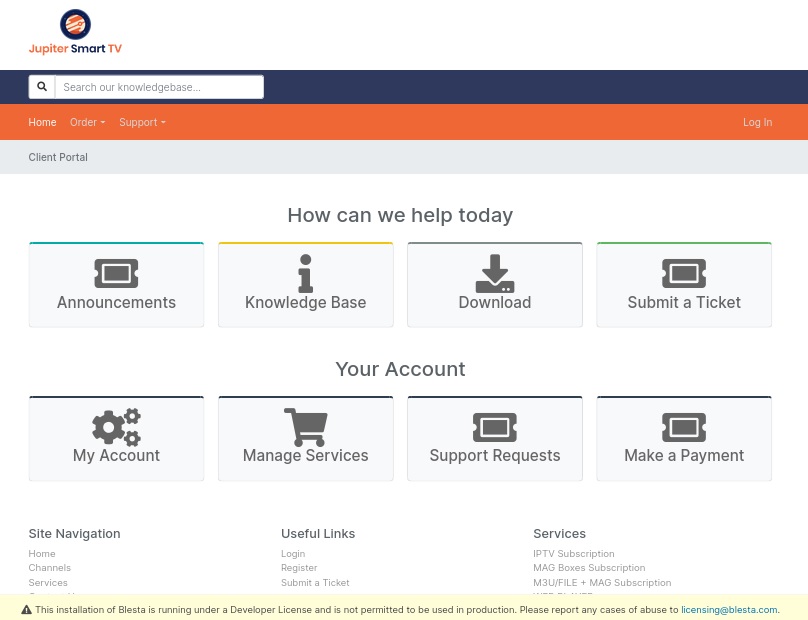Open My Account via gears icon
Screen dimensions: 808x620
116,427
